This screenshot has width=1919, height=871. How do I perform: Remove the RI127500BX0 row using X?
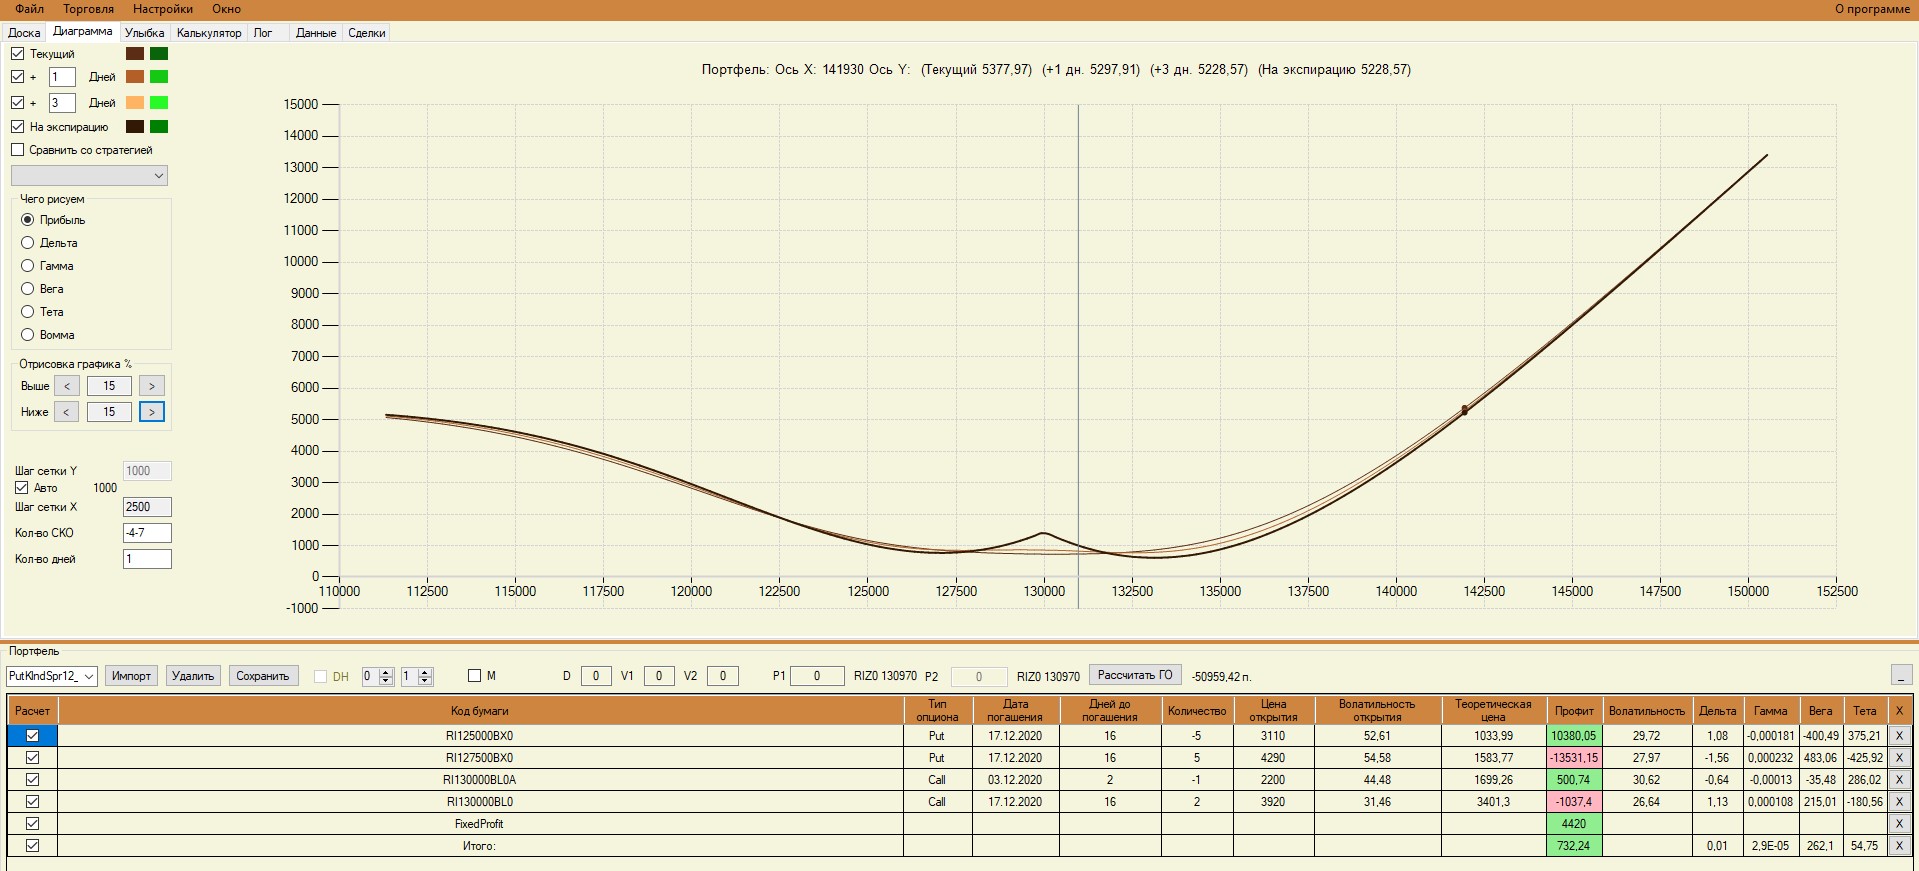pyautogui.click(x=1899, y=757)
